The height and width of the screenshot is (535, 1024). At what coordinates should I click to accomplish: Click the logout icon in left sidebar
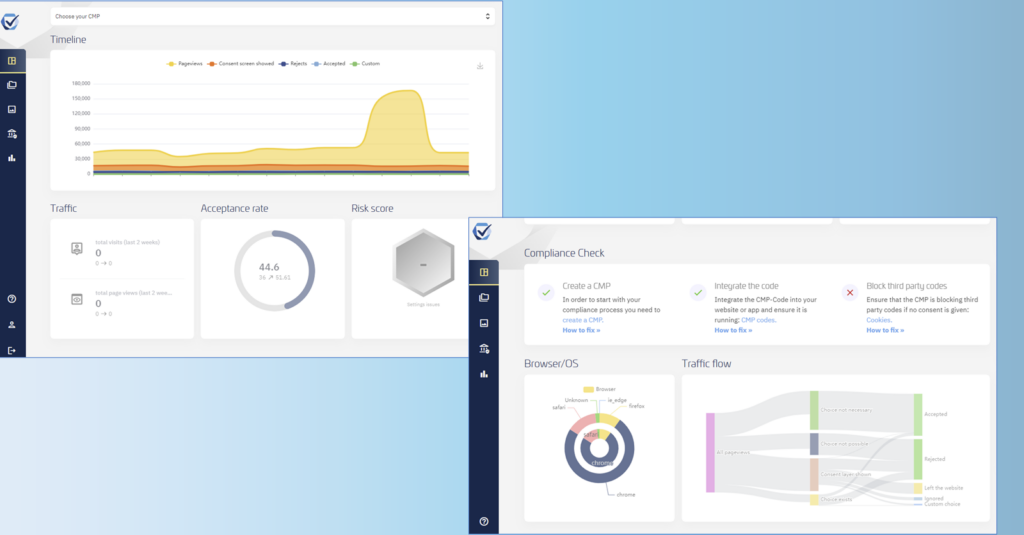coord(12,351)
